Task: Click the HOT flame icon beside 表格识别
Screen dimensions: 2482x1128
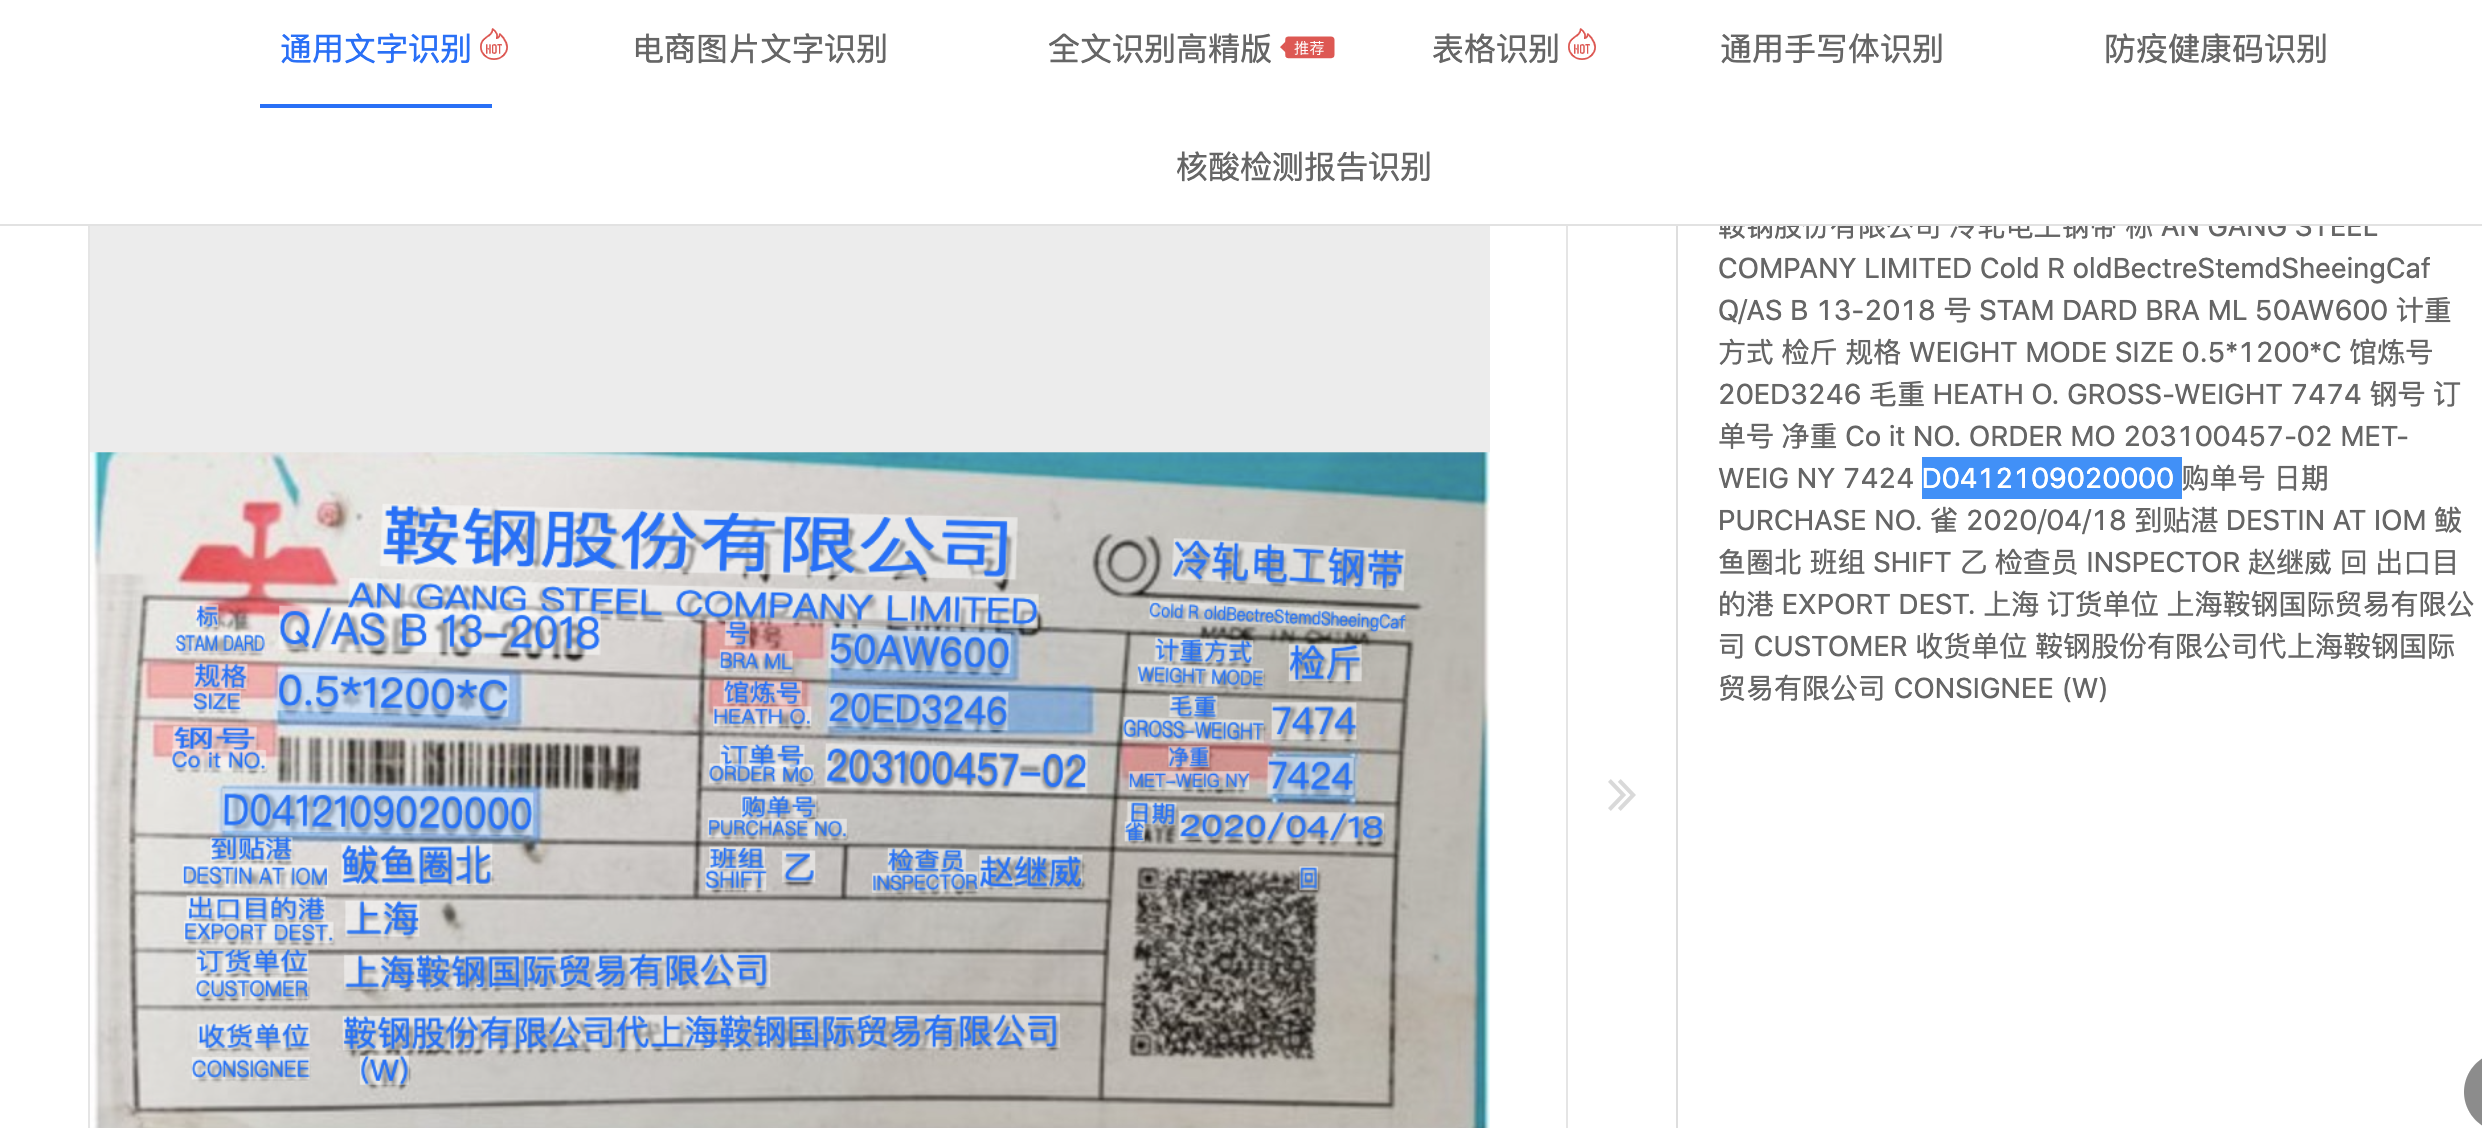Action: [x=1582, y=45]
